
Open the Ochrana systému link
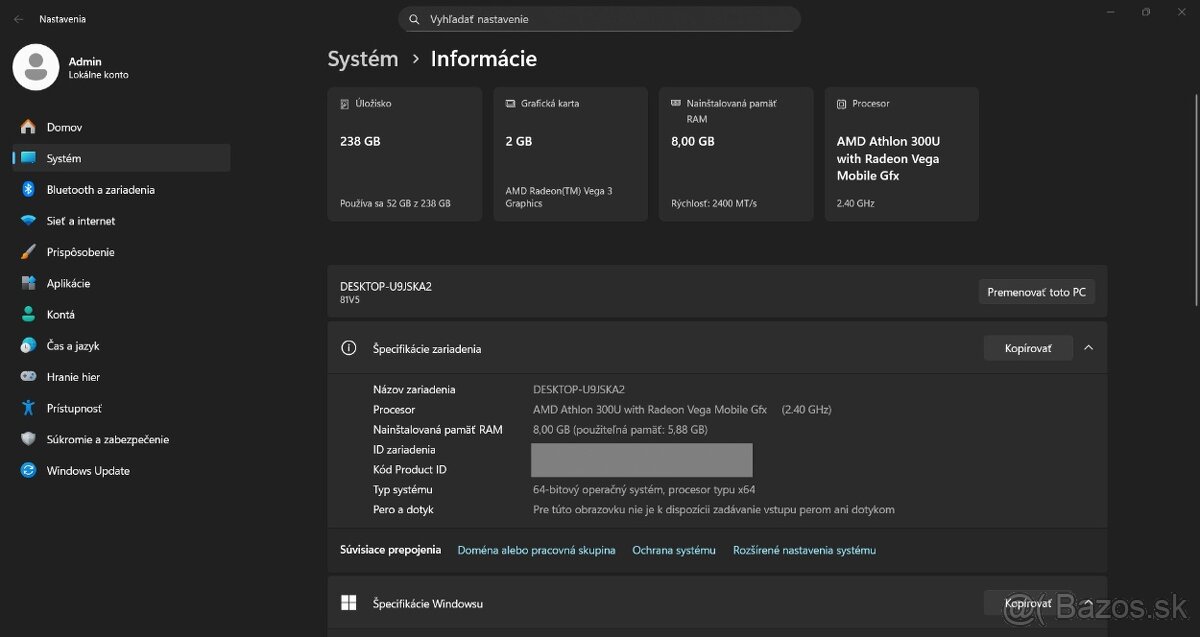[673, 549]
